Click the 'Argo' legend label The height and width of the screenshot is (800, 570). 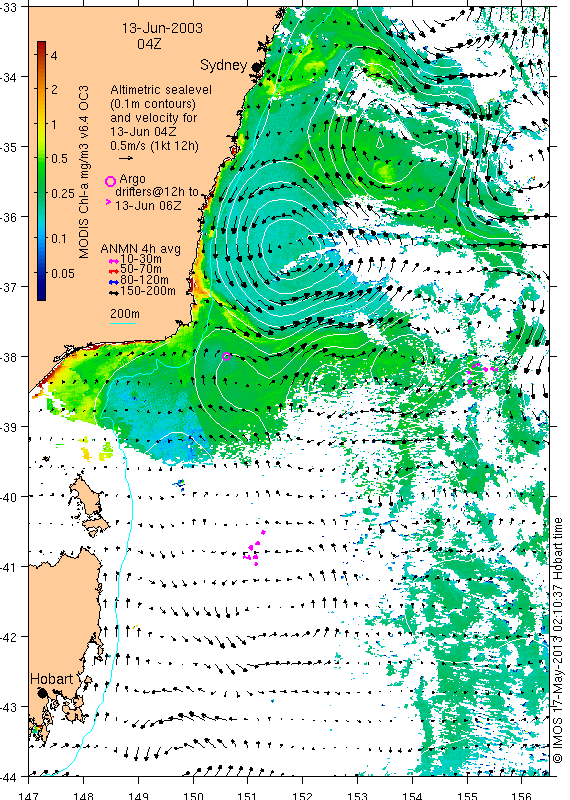point(132,180)
